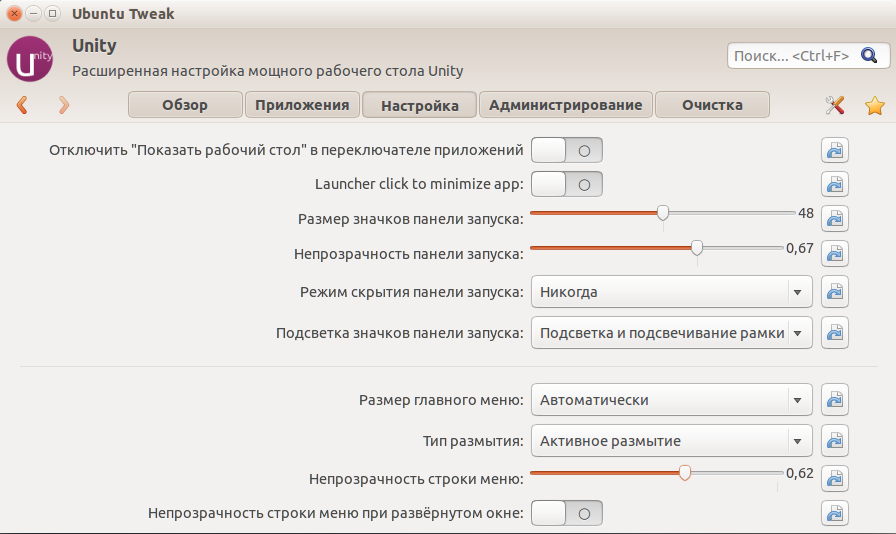Reset the menu bar opacity setting
Viewport: 896px width, 534px height.
tap(834, 478)
